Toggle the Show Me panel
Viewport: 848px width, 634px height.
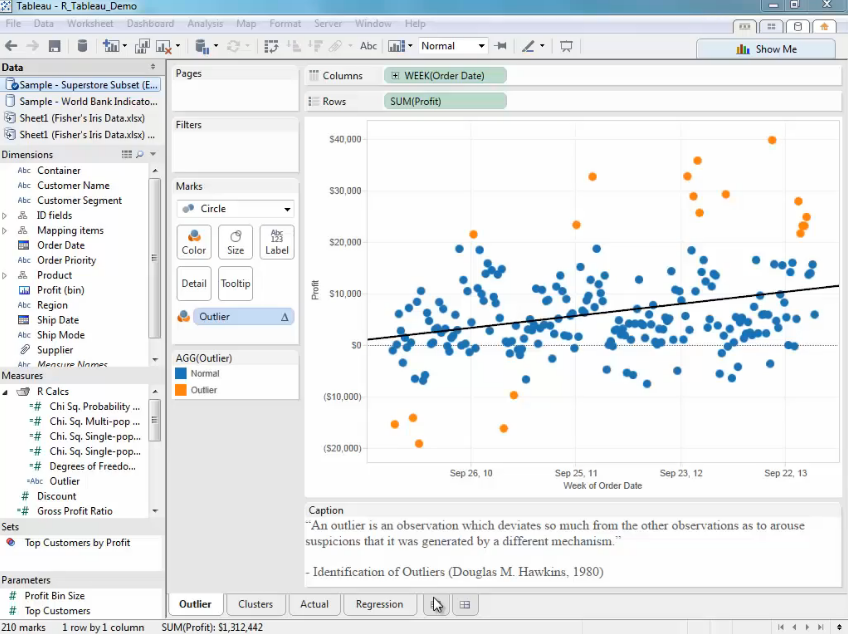coord(766,48)
